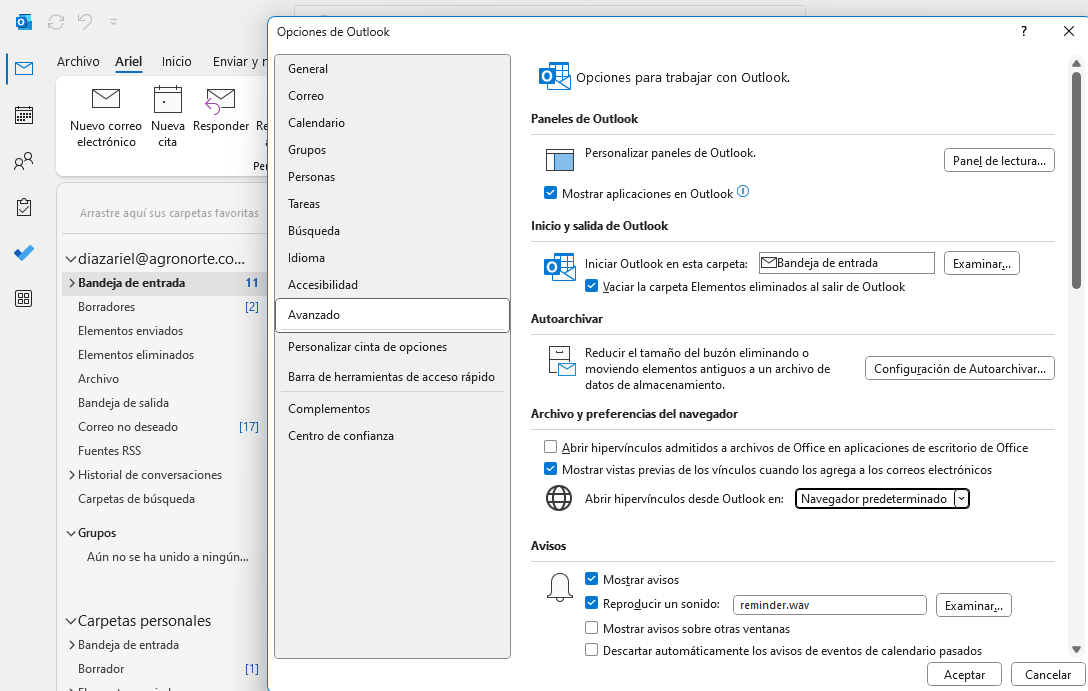Click the Undo arrow in title bar

[85, 22]
